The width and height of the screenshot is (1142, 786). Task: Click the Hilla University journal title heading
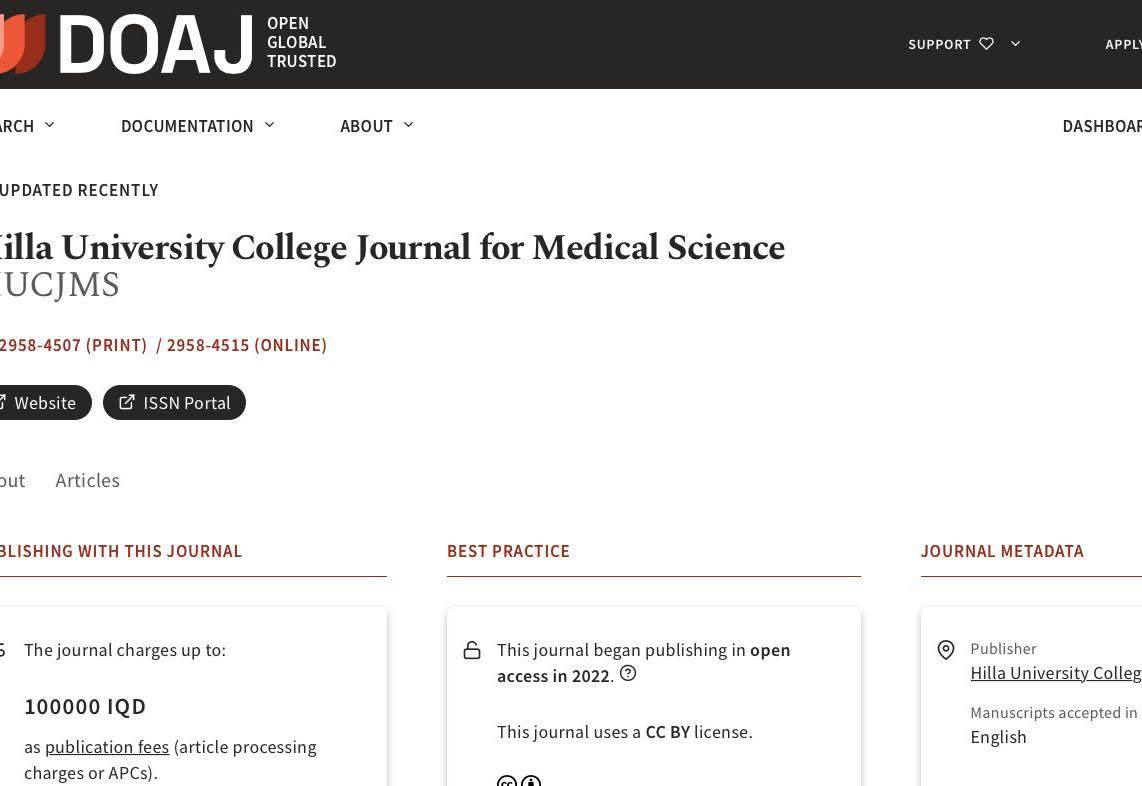pos(392,247)
